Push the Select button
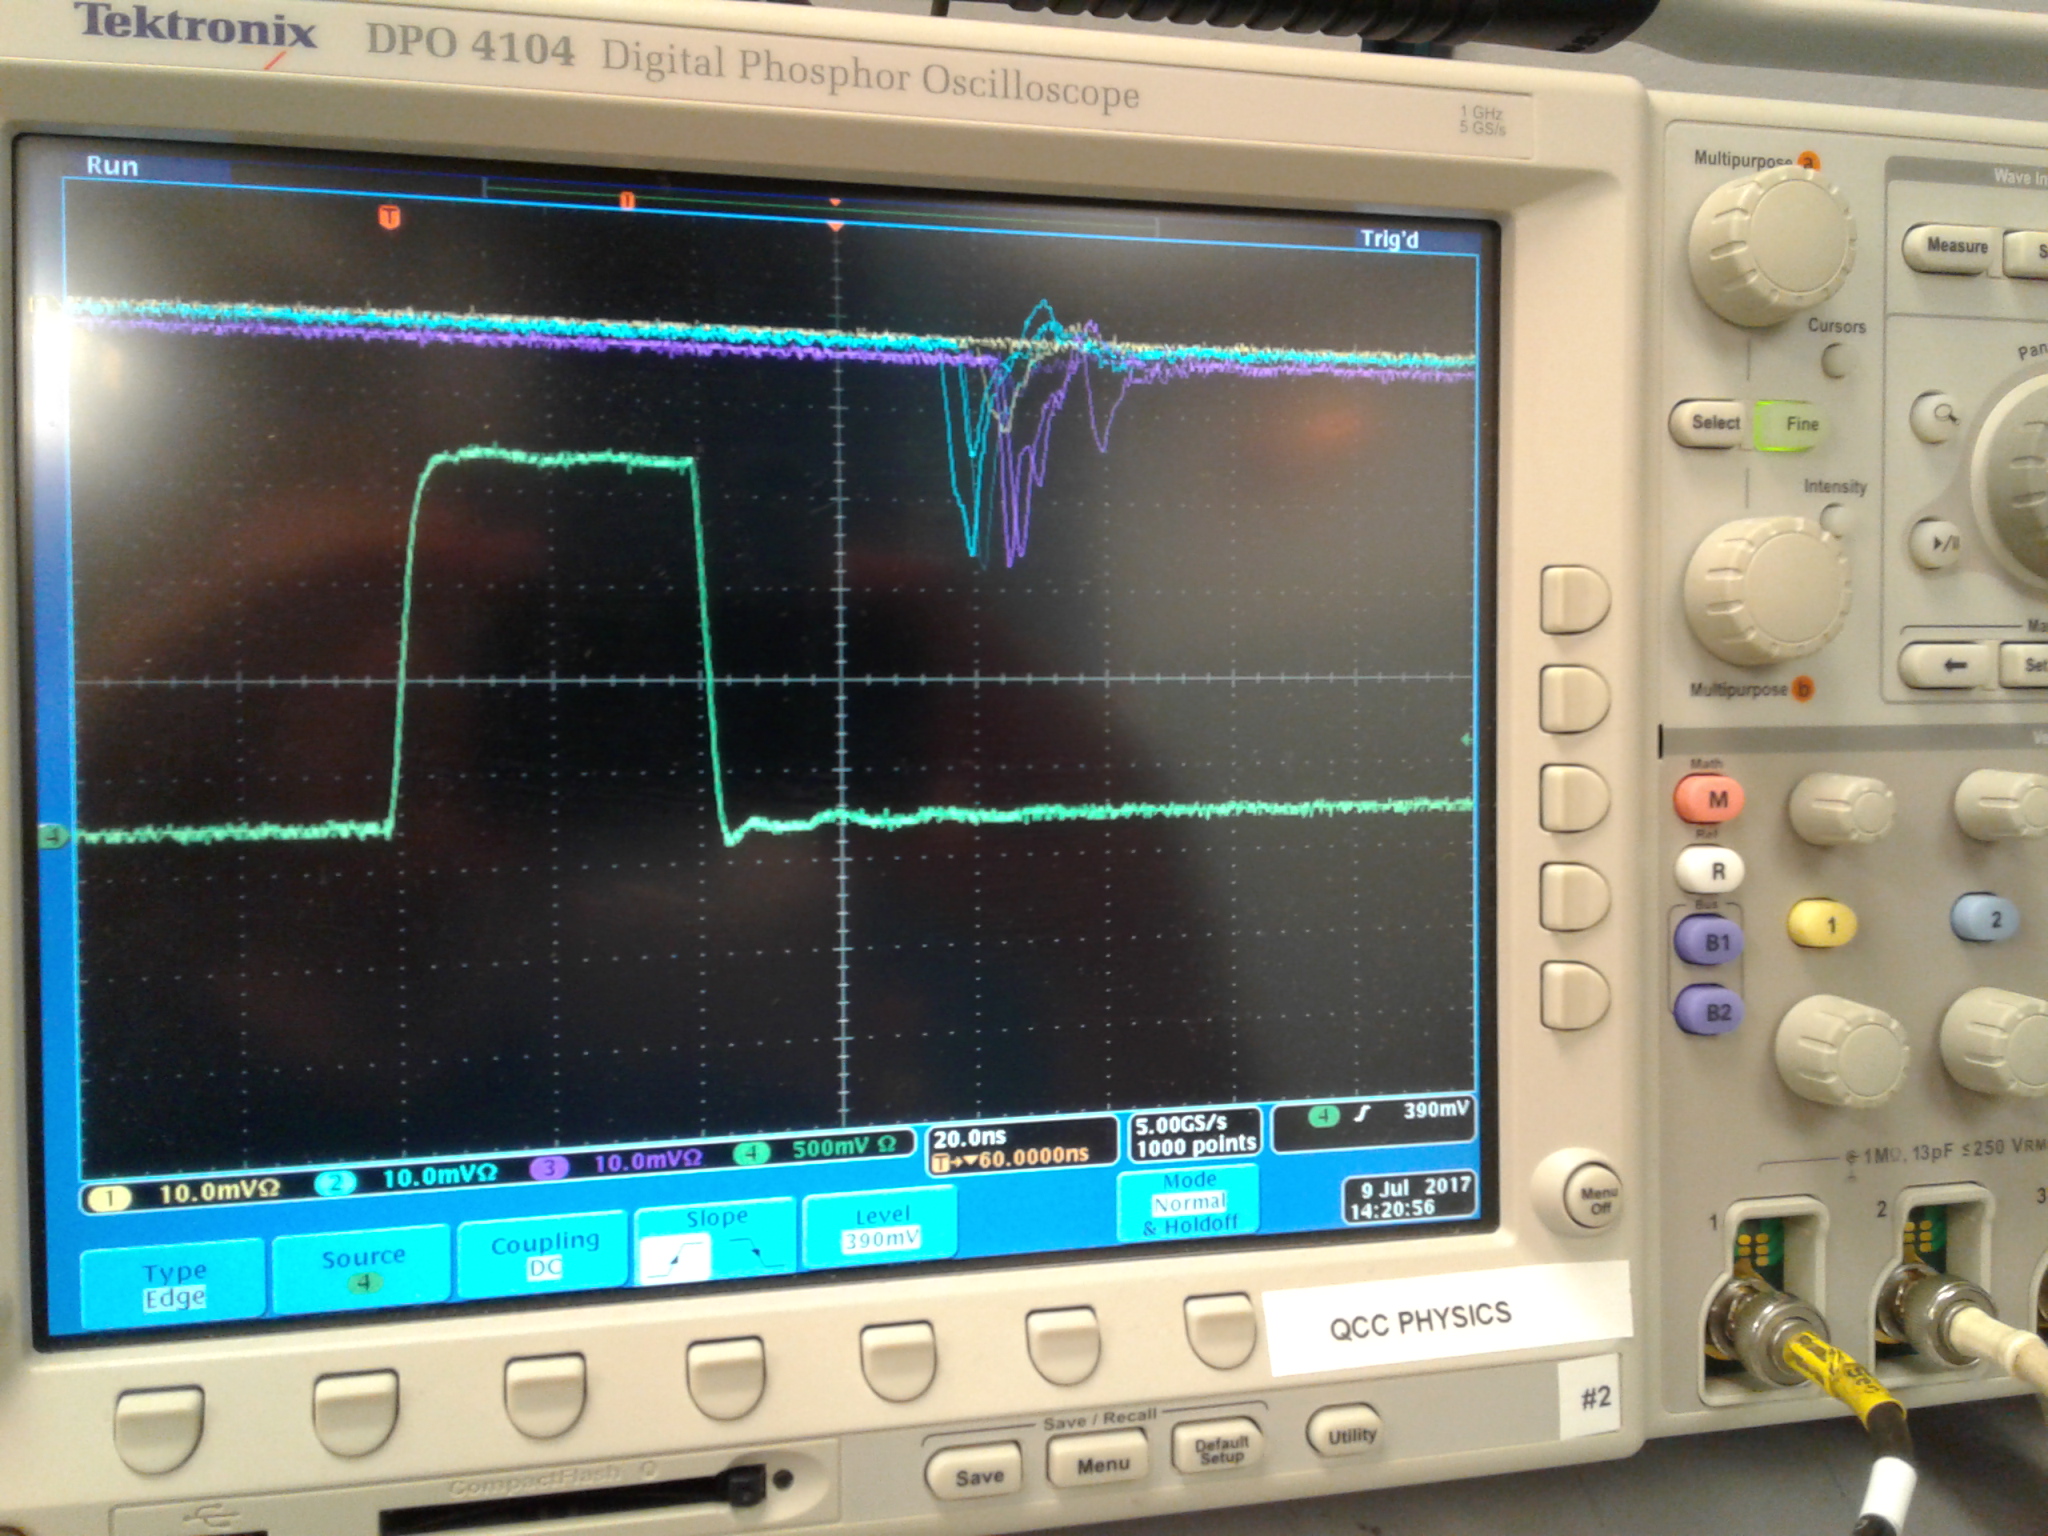 coord(1713,423)
